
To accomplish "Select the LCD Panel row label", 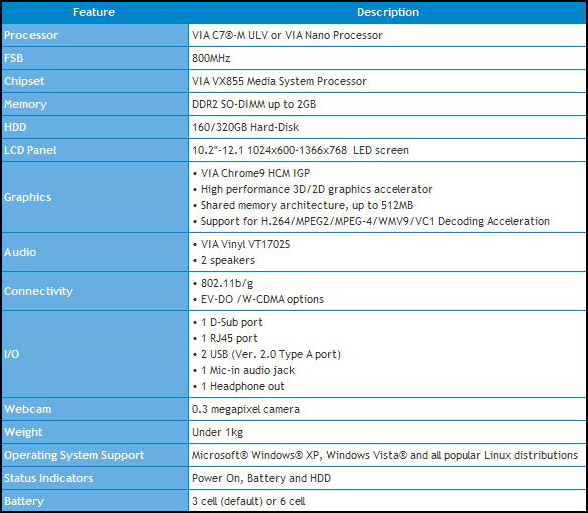I will pyautogui.click(x=30, y=150).
